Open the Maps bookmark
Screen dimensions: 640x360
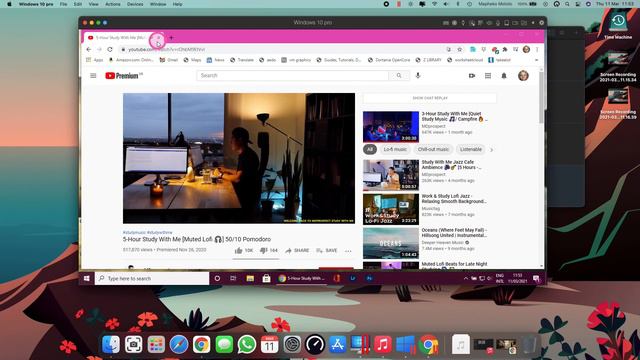(x=192, y=60)
